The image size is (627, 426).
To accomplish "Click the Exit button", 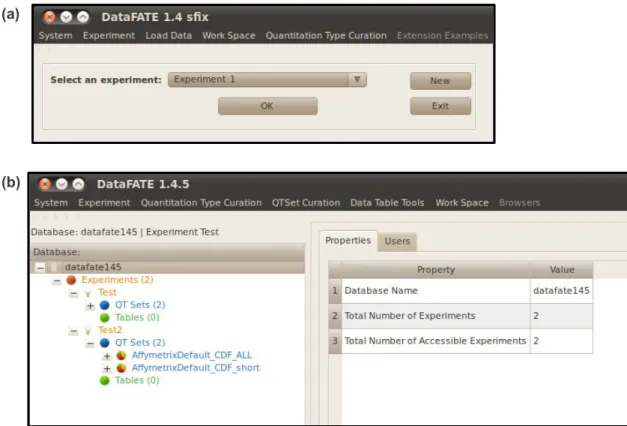I will click(440, 106).
